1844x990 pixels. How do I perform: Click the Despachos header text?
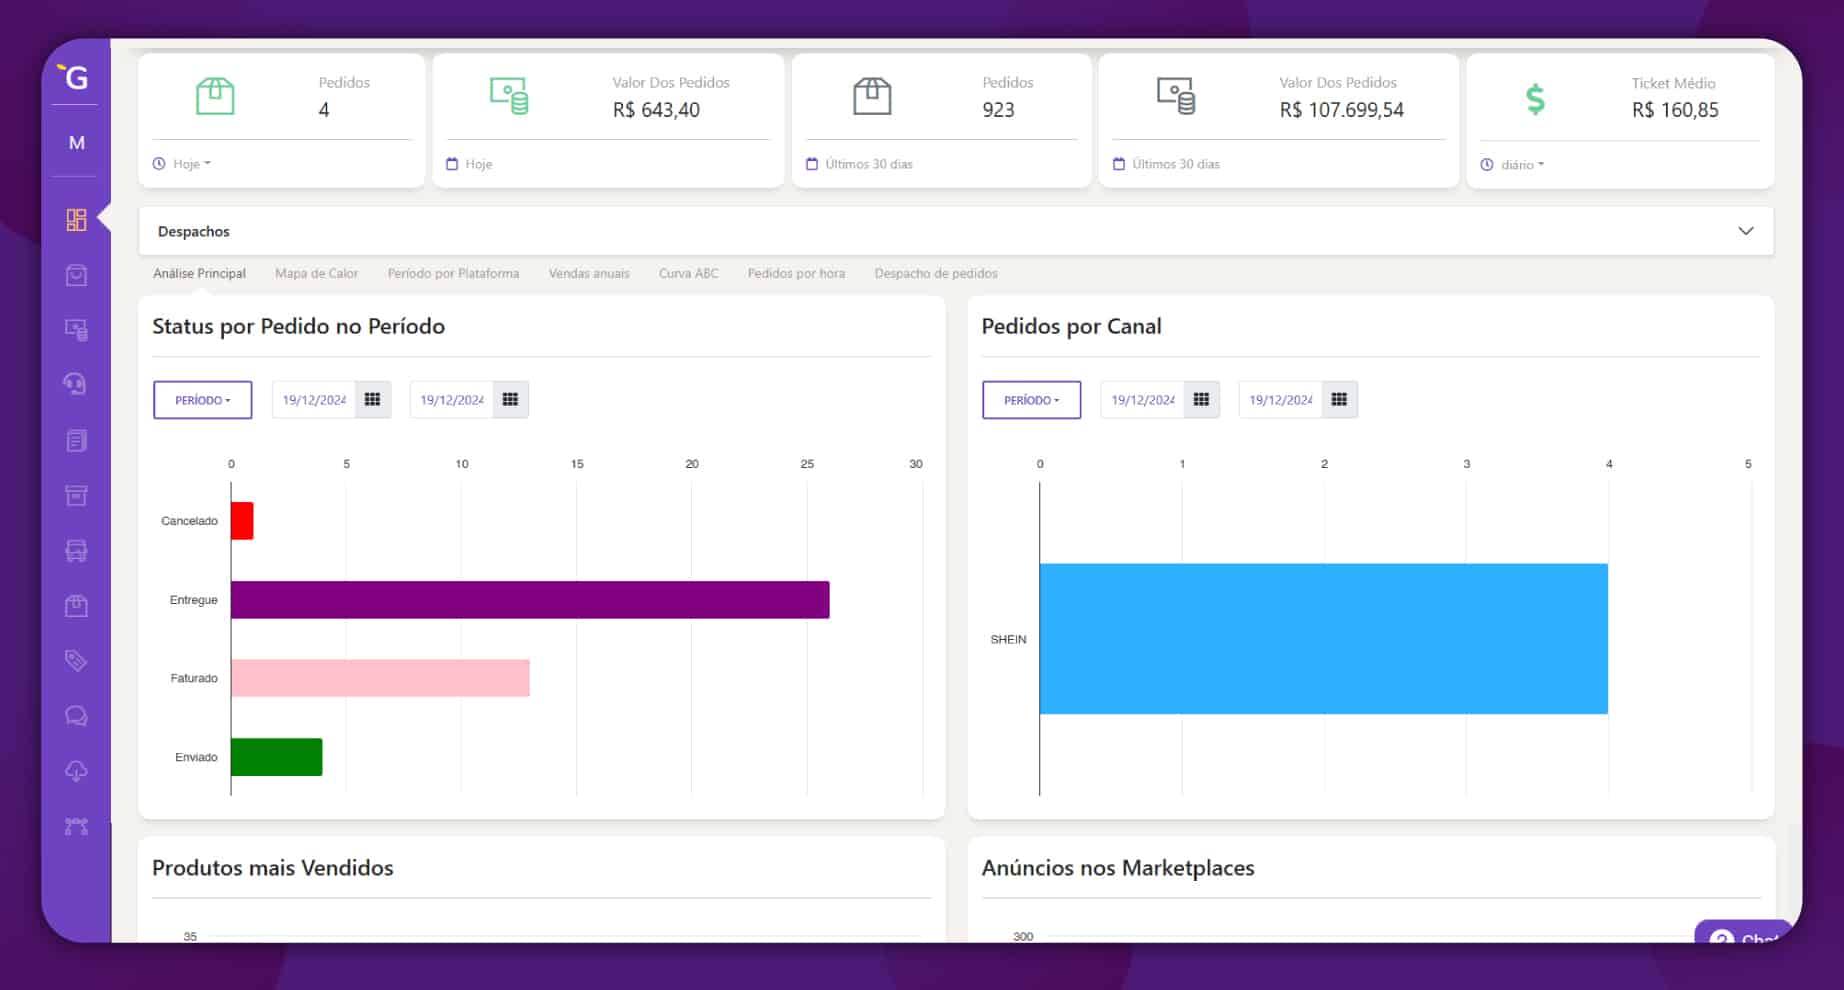pos(194,231)
